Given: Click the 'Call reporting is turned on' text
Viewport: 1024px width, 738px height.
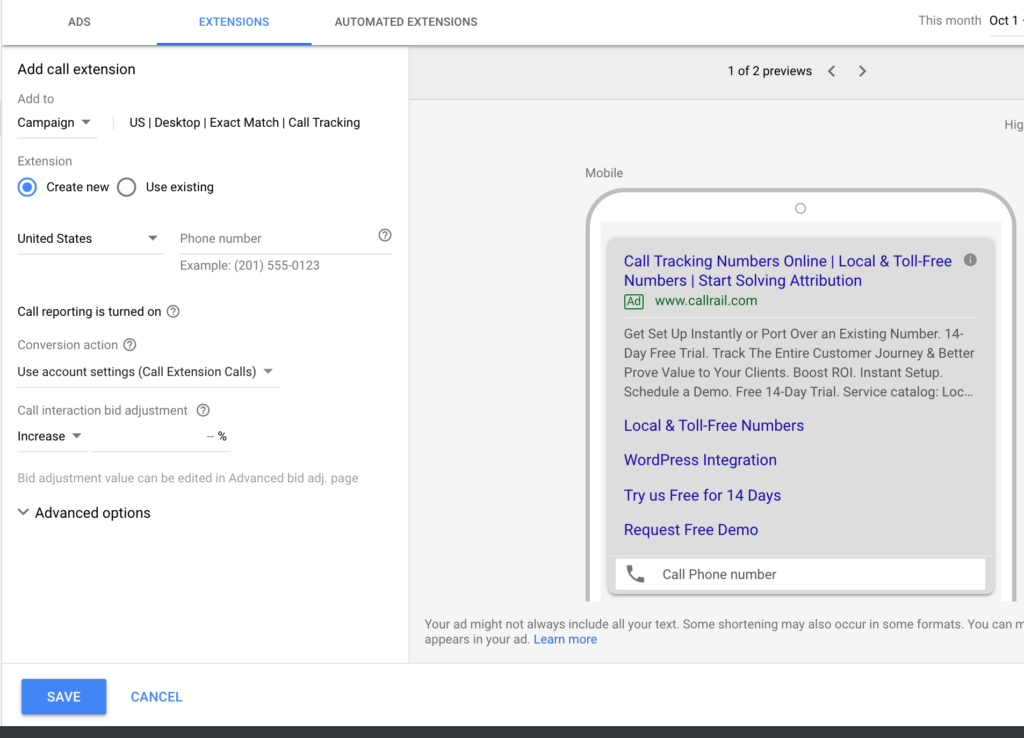Looking at the screenshot, I should coord(89,312).
